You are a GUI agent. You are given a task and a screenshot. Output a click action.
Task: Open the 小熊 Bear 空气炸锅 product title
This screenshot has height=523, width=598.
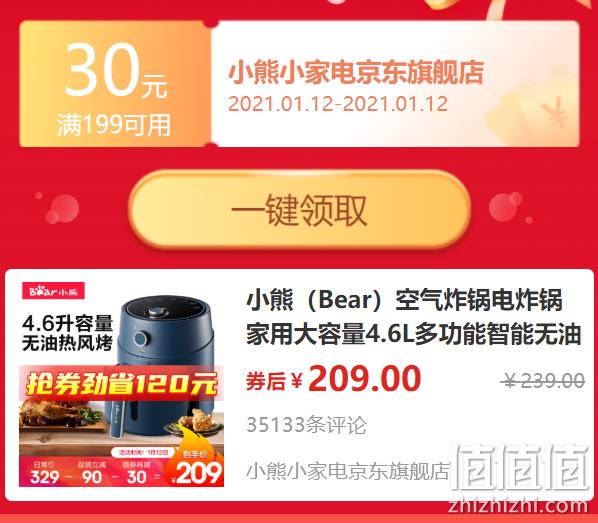click(x=413, y=317)
